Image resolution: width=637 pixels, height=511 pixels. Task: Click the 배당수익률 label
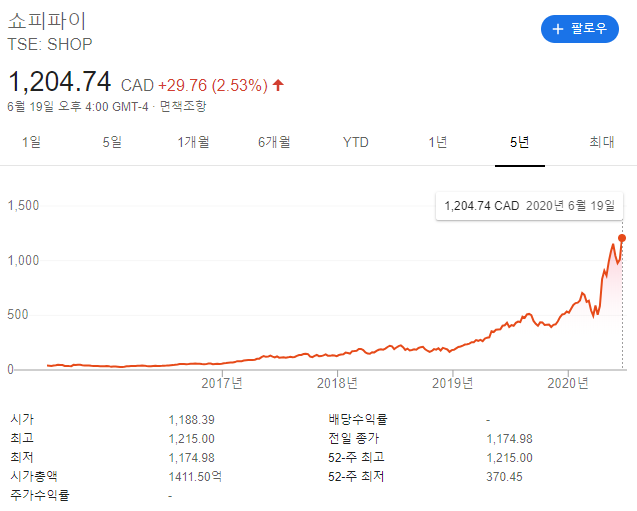(358, 419)
